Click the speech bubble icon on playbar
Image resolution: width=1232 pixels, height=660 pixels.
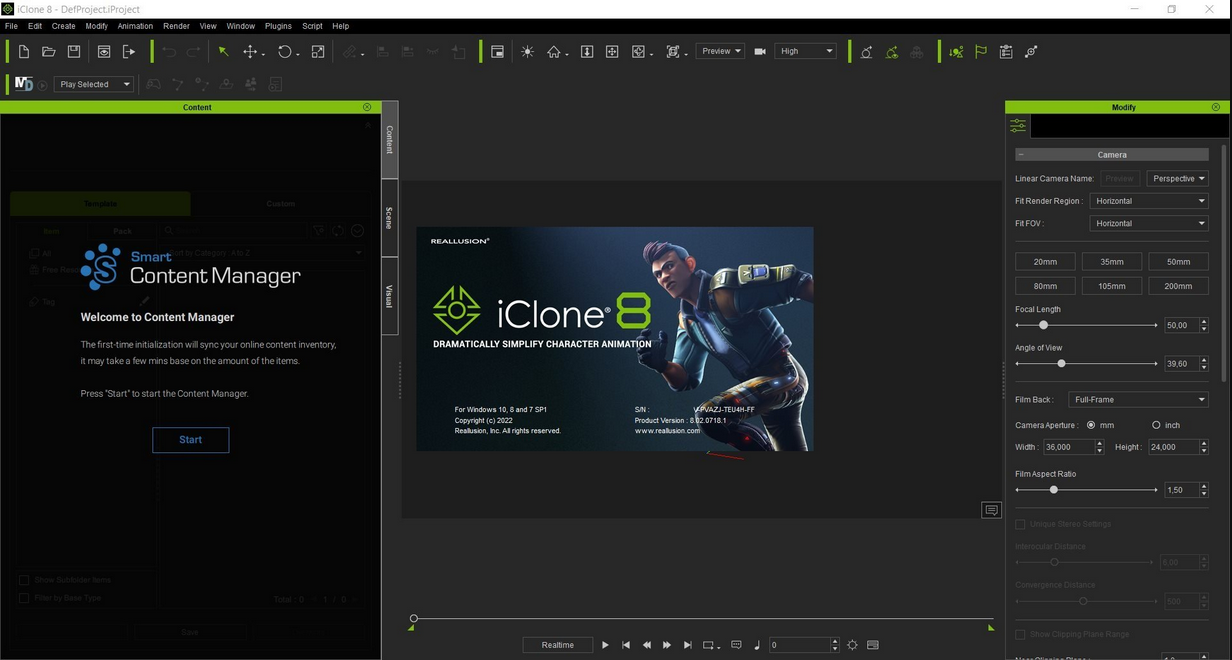click(x=736, y=645)
